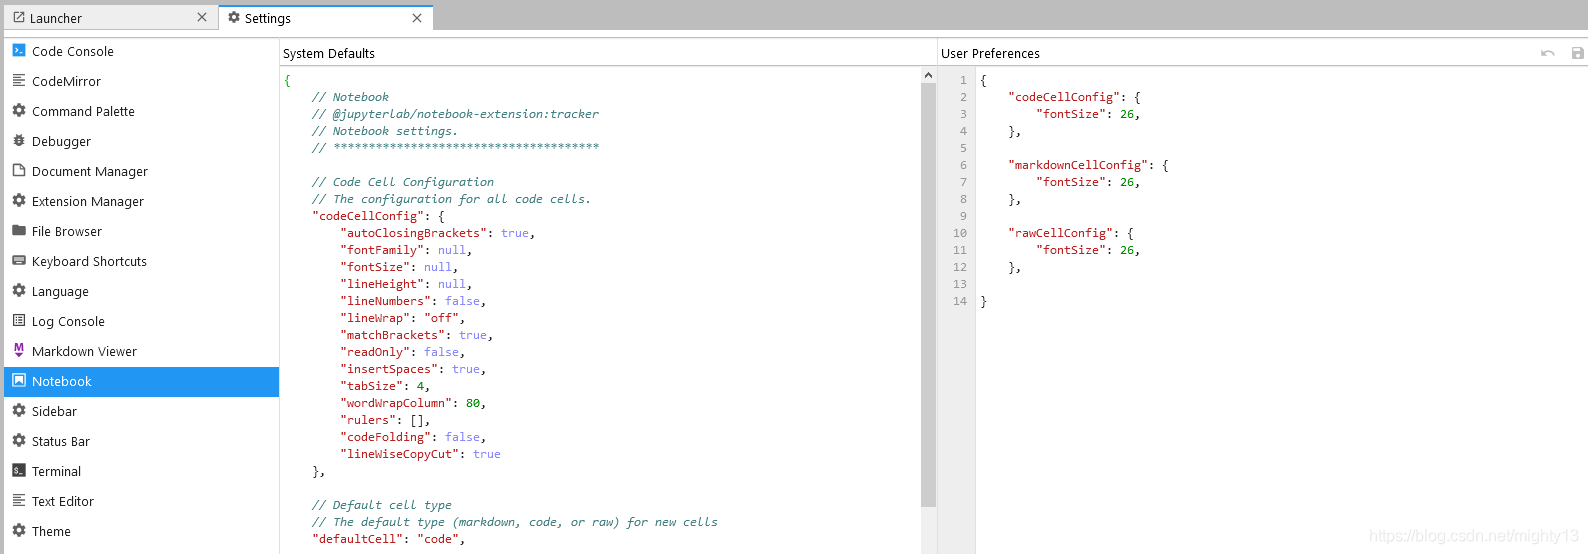Image resolution: width=1588 pixels, height=554 pixels.
Task: Close the Launcher tab
Action: [202, 17]
